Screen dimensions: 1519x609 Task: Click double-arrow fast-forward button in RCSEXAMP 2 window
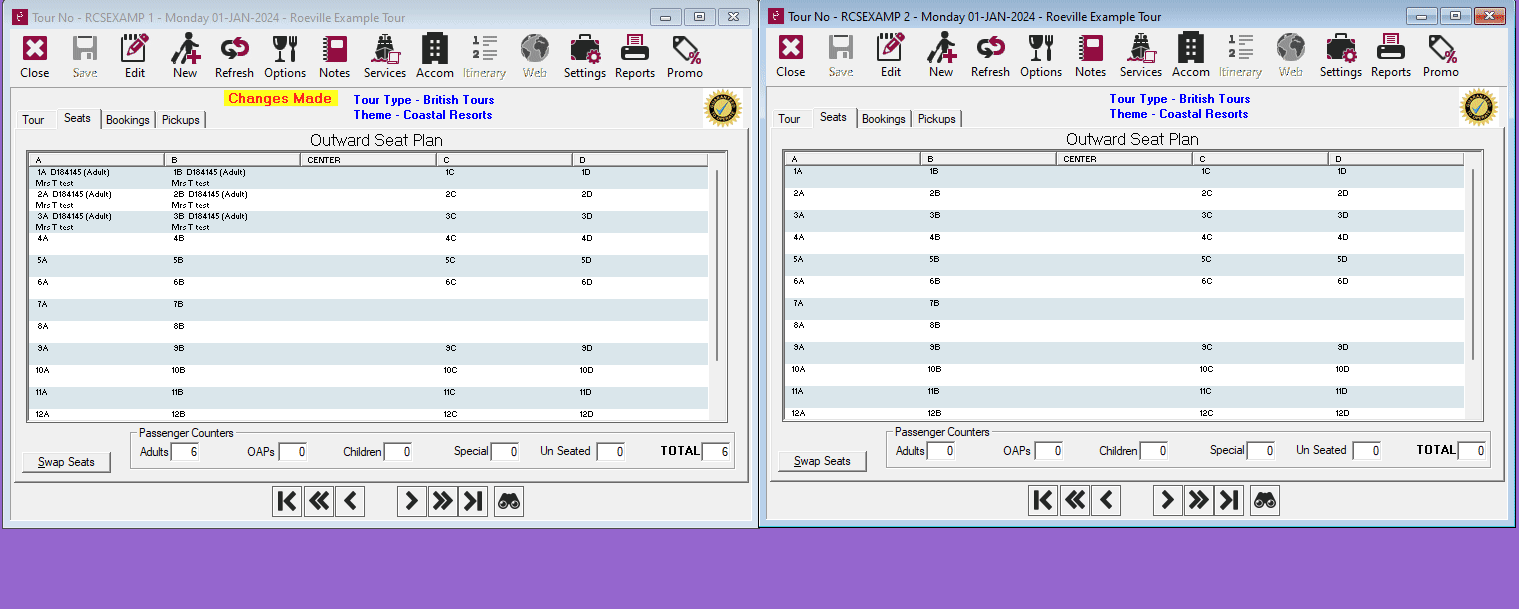[x=1198, y=501]
